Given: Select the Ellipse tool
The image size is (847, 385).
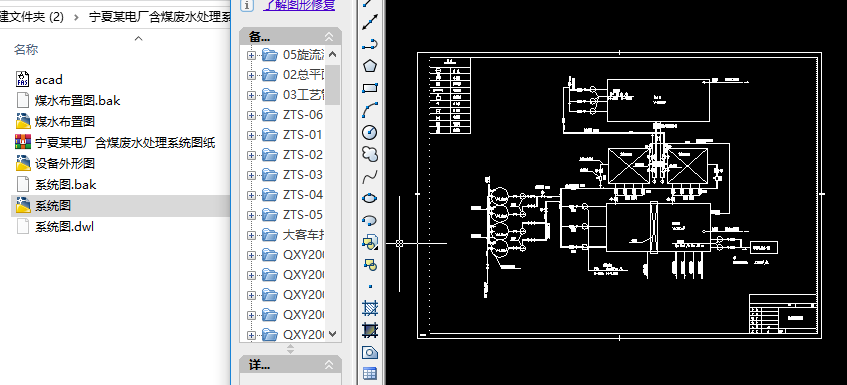Looking at the screenshot, I should click(x=370, y=199).
